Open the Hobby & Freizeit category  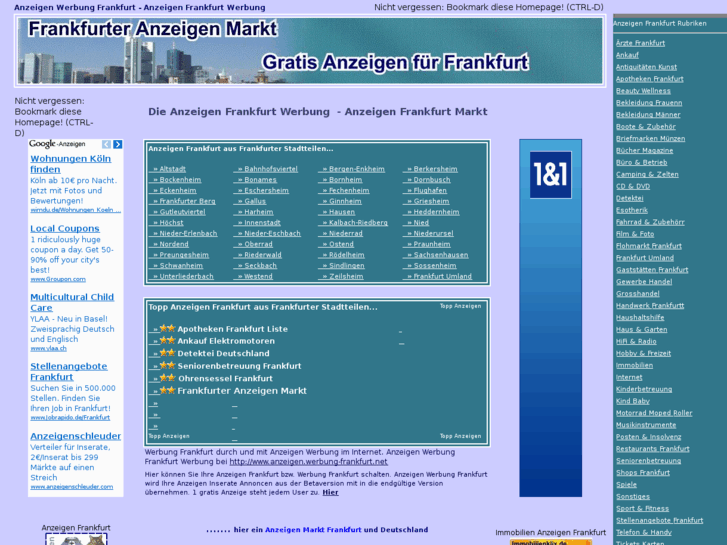643,353
